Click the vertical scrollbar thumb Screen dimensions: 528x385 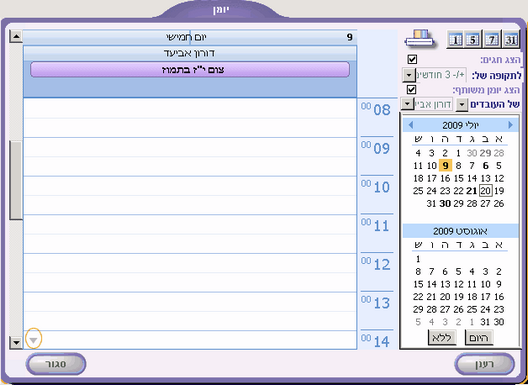click(15, 180)
